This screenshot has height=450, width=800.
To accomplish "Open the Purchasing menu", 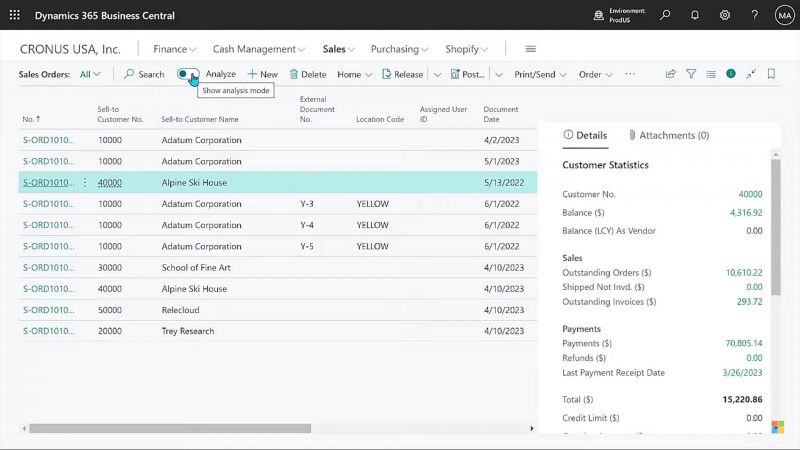I will pyautogui.click(x=399, y=49).
